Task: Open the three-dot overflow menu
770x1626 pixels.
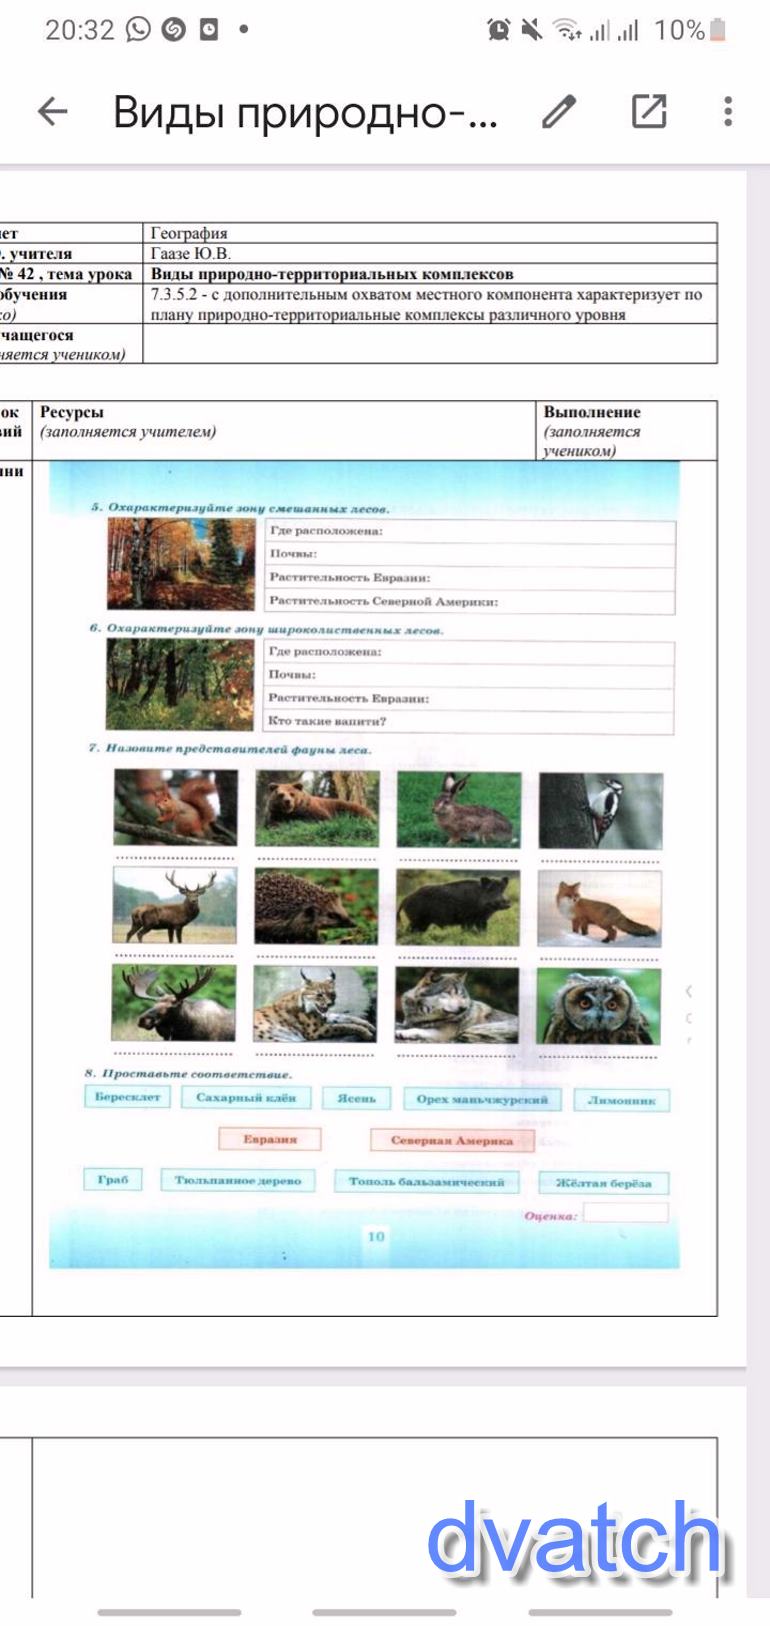Action: tap(728, 111)
